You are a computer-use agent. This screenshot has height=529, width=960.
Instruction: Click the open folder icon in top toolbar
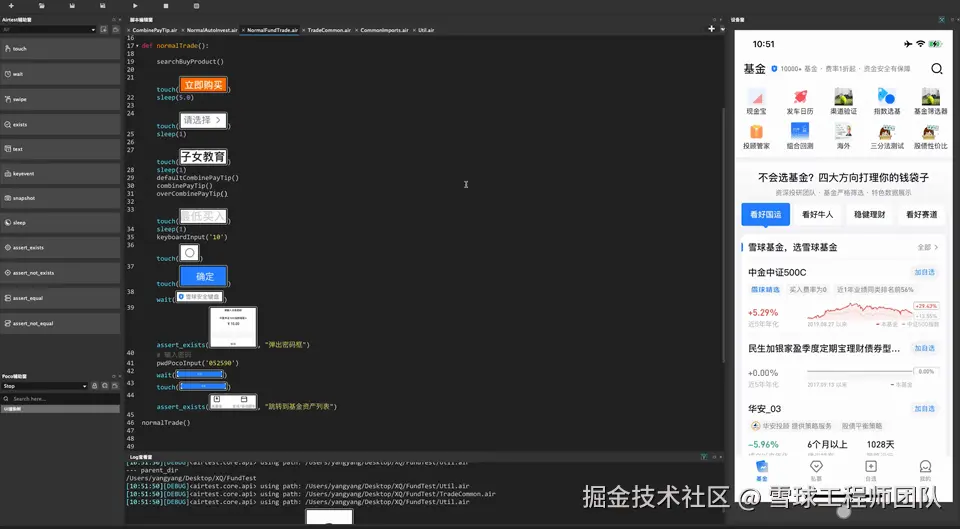click(x=42, y=6)
